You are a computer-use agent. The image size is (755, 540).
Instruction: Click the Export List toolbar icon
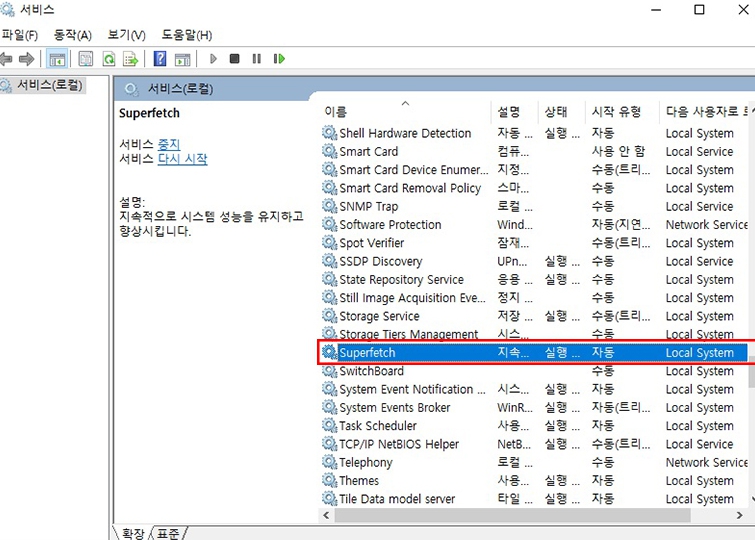tap(130, 59)
